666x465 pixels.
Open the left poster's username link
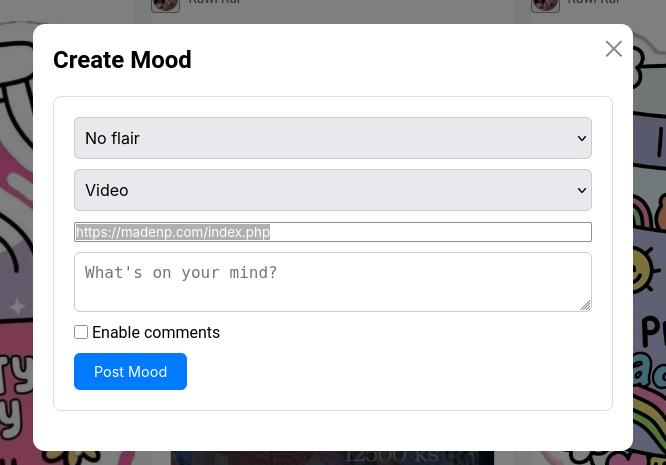coord(214,2)
